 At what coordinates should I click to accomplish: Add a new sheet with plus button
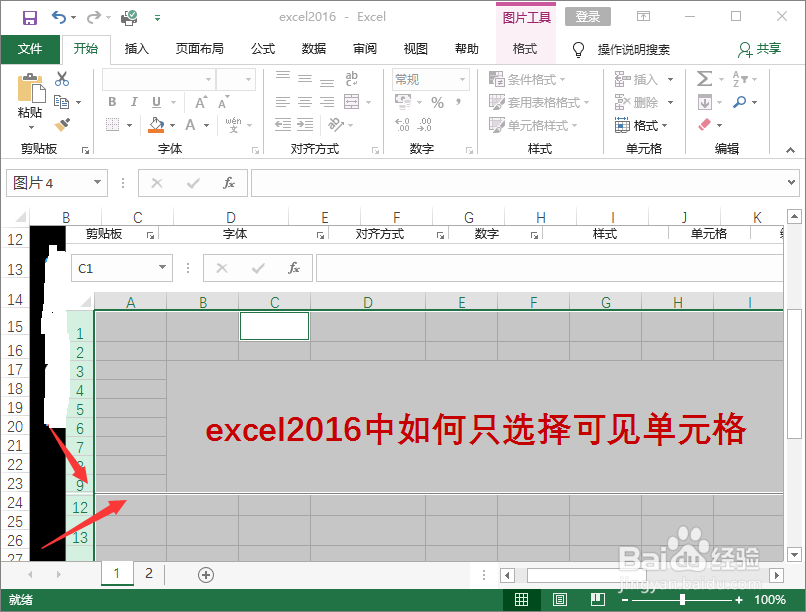coord(206,574)
